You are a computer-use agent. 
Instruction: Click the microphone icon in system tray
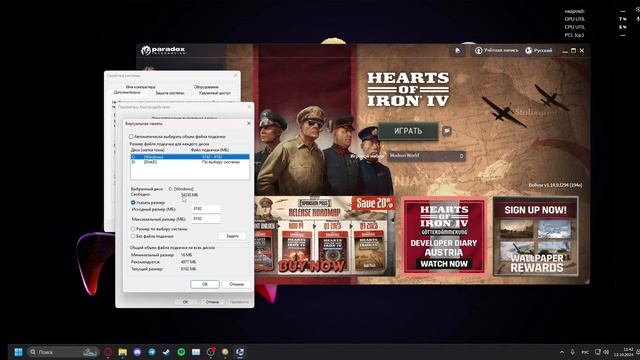573,352
